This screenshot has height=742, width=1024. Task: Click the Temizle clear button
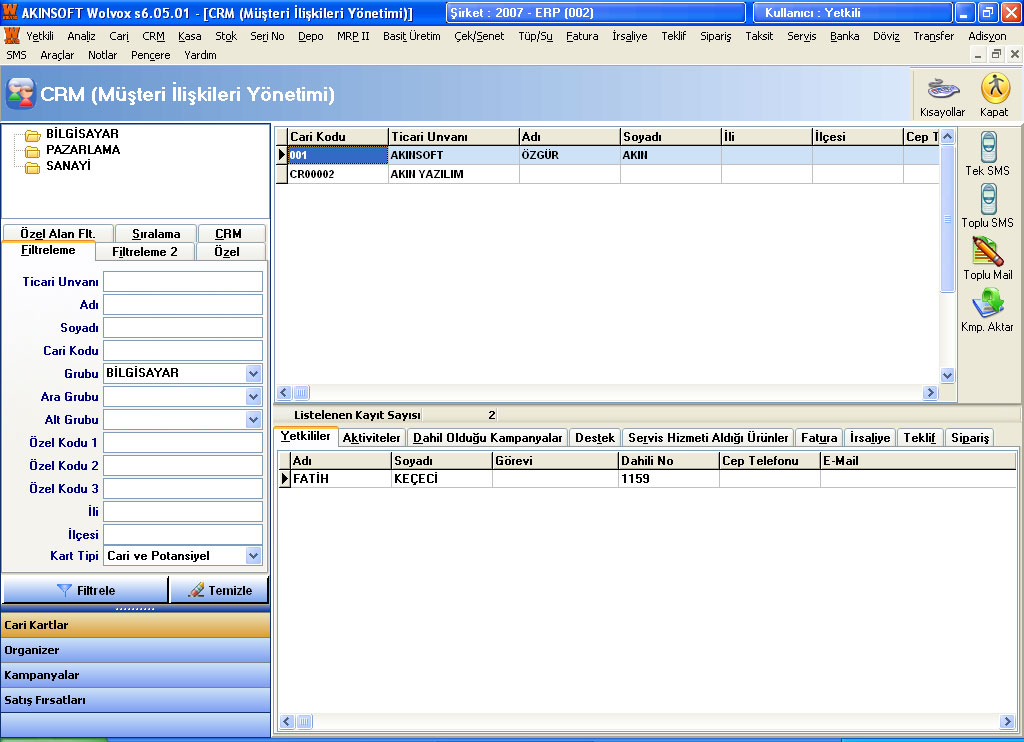pos(219,590)
